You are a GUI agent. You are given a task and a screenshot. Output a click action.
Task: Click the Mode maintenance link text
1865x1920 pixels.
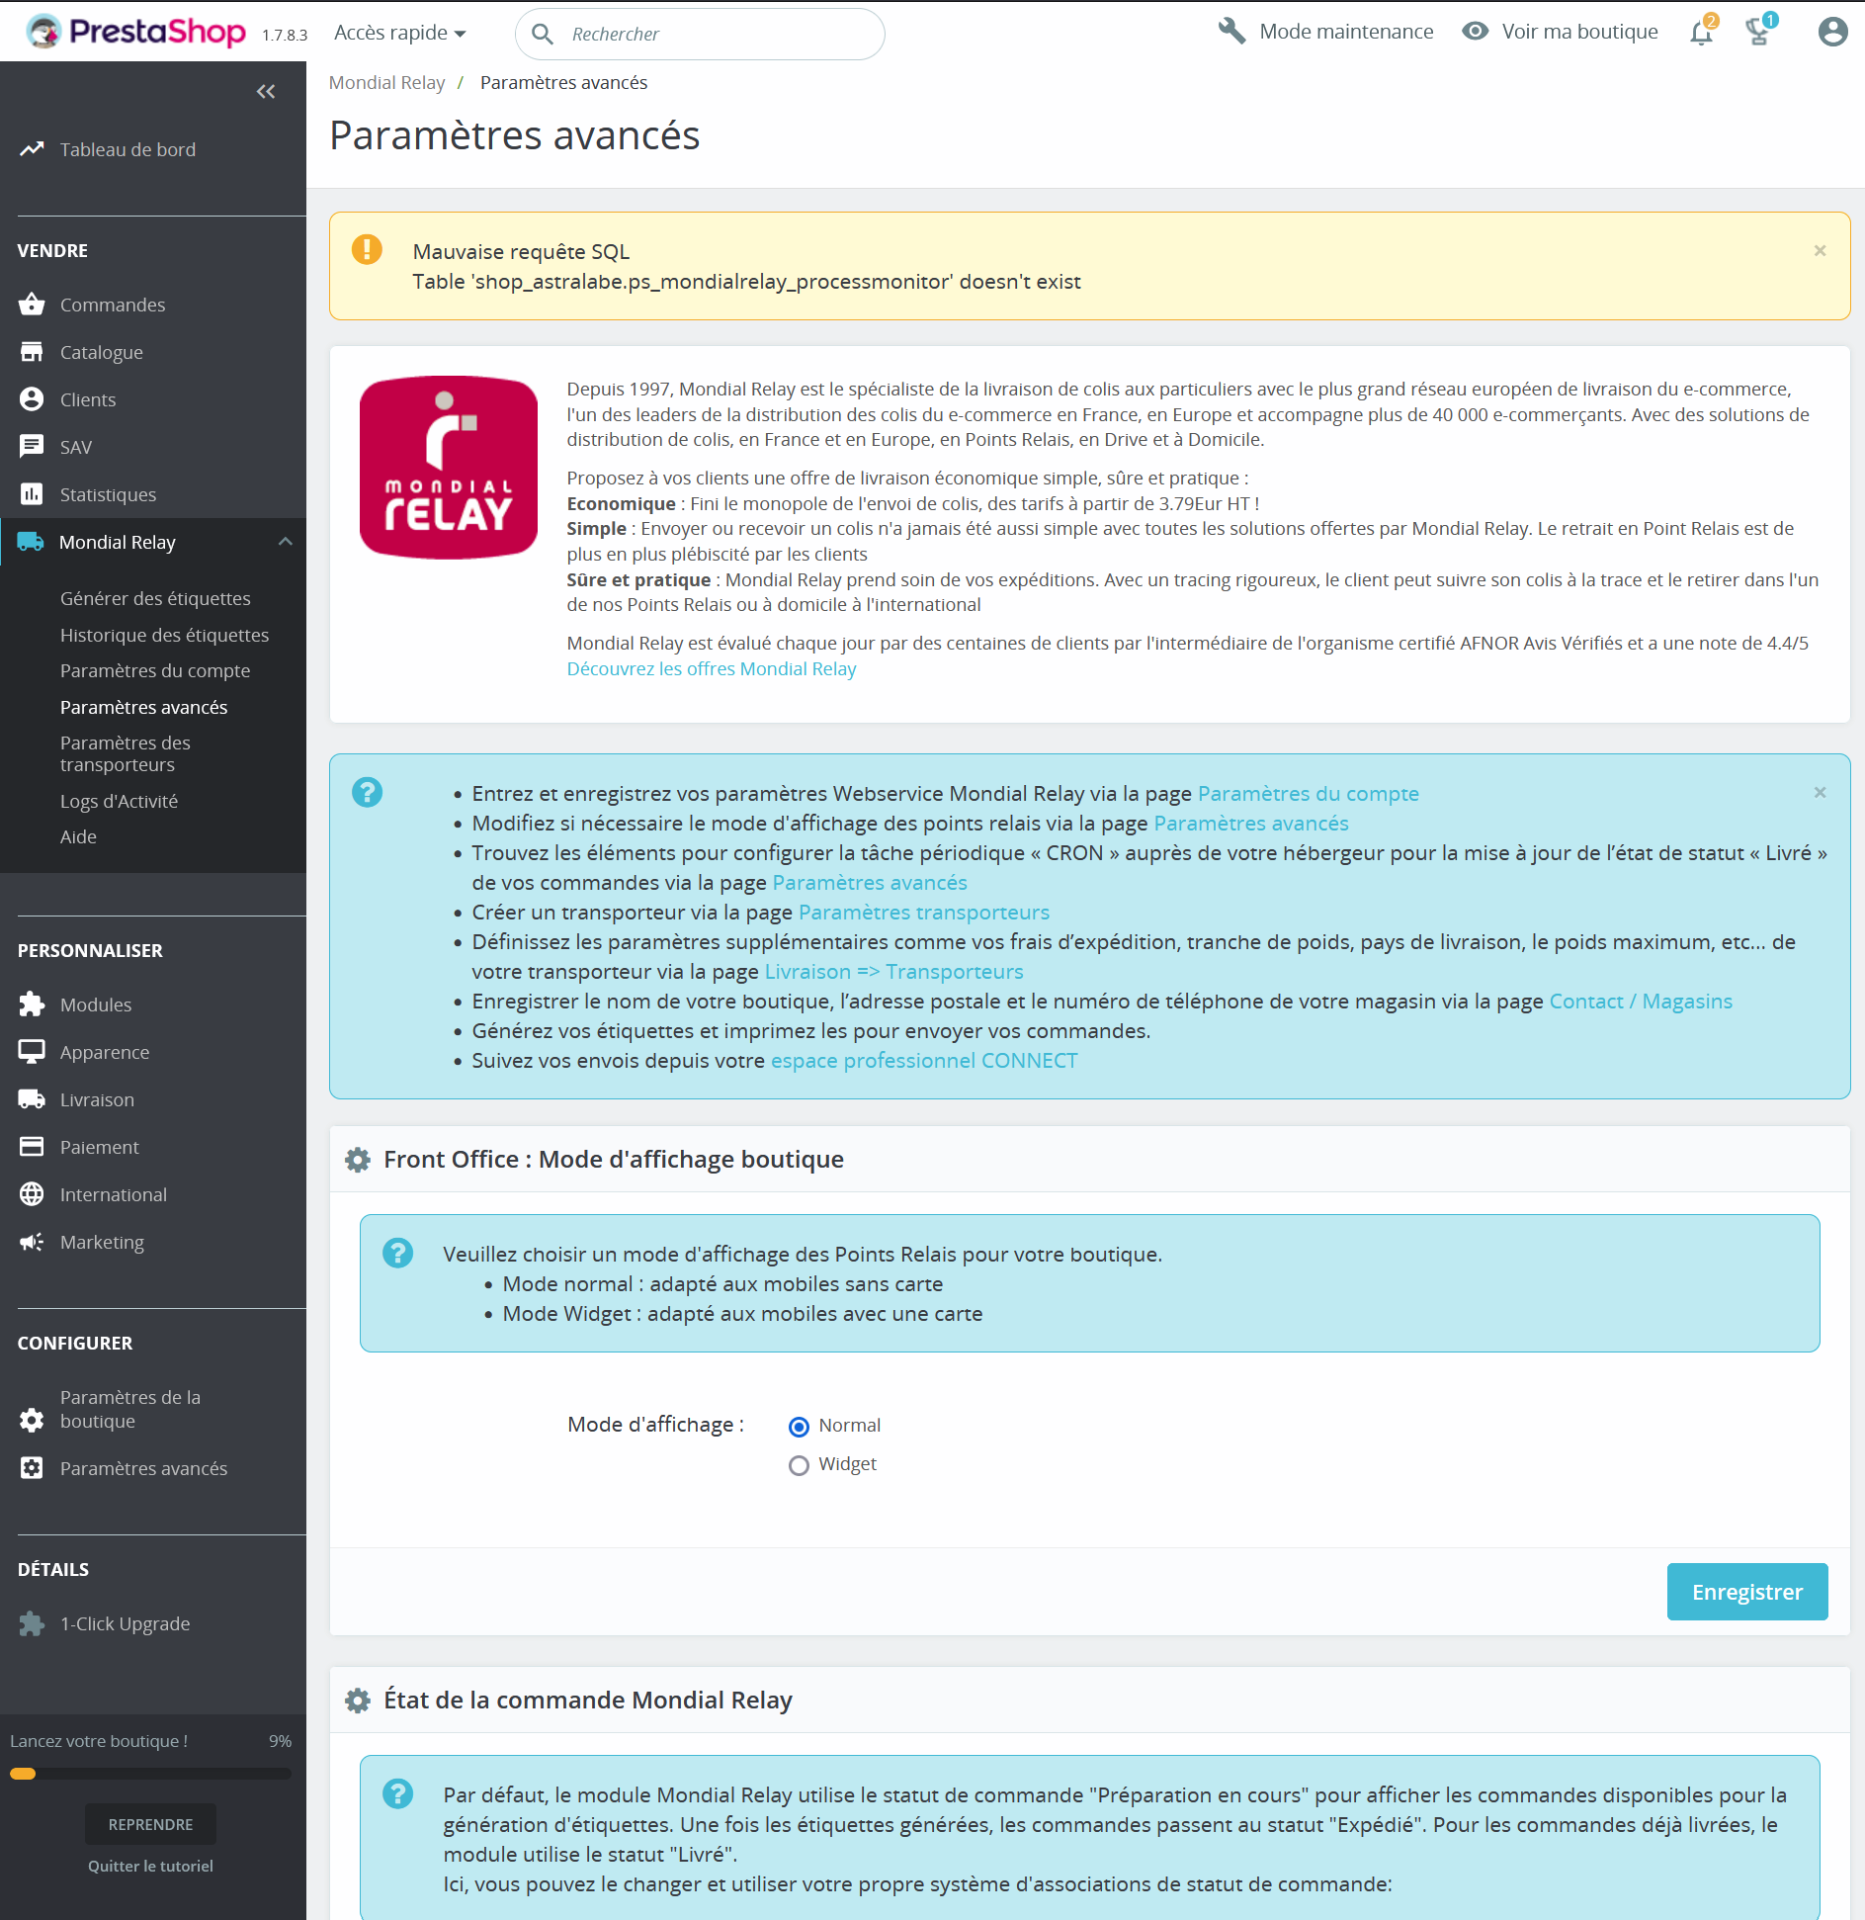1346,31
